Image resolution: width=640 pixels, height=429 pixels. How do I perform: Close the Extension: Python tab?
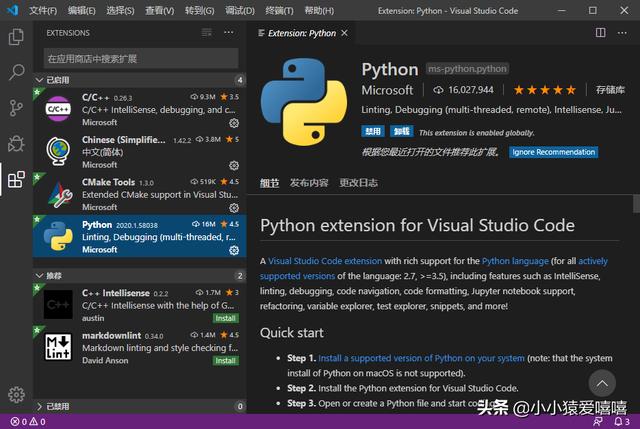344,33
